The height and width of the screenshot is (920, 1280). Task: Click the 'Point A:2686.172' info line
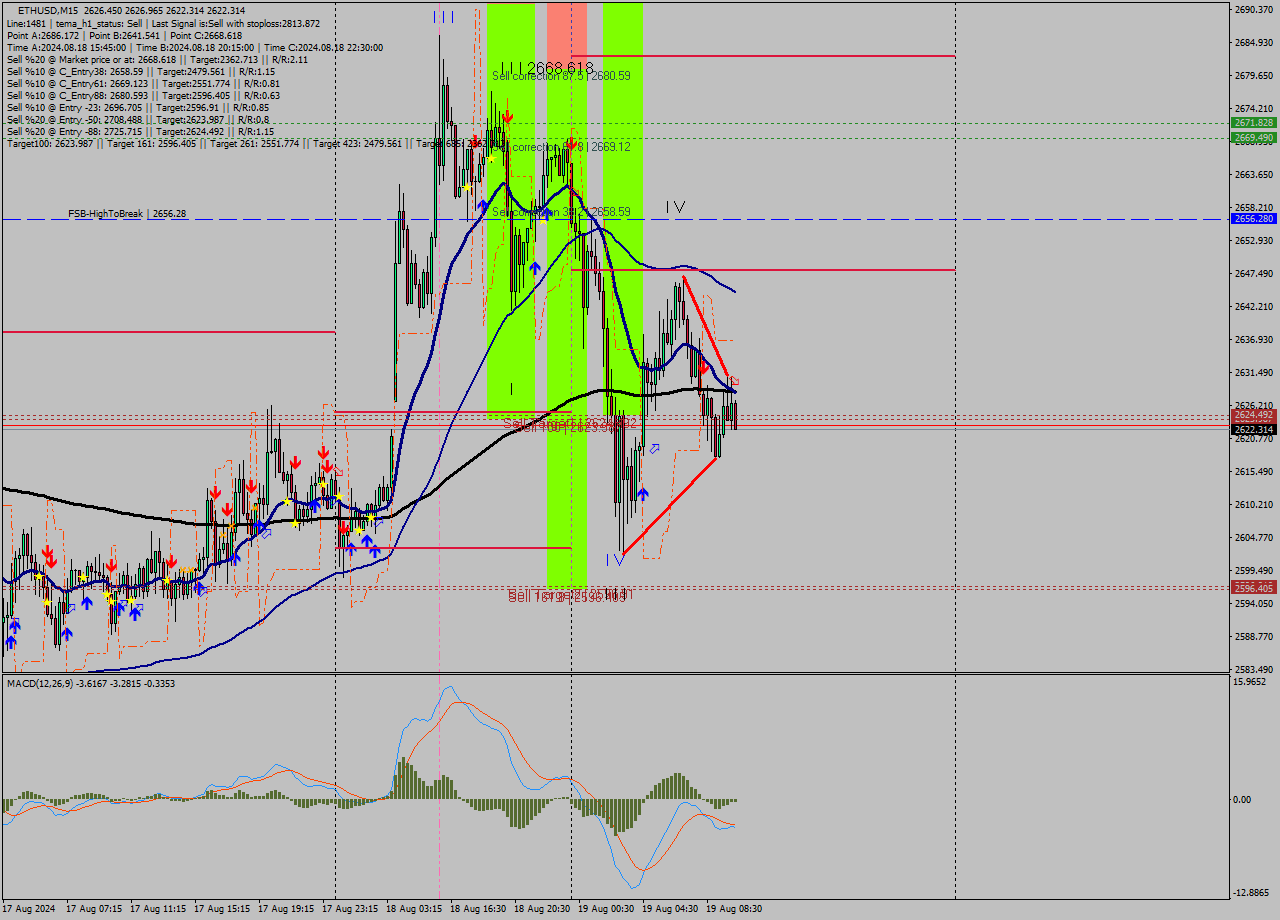click(124, 35)
